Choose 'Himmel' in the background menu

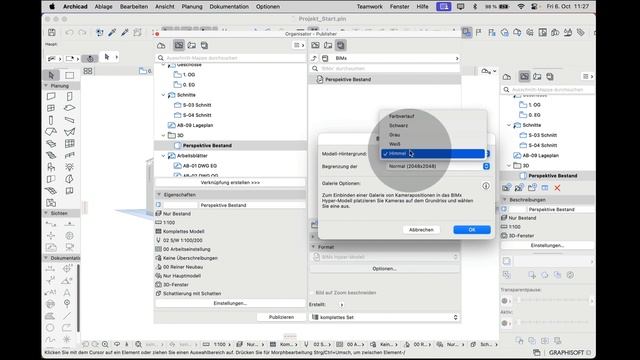(x=433, y=153)
